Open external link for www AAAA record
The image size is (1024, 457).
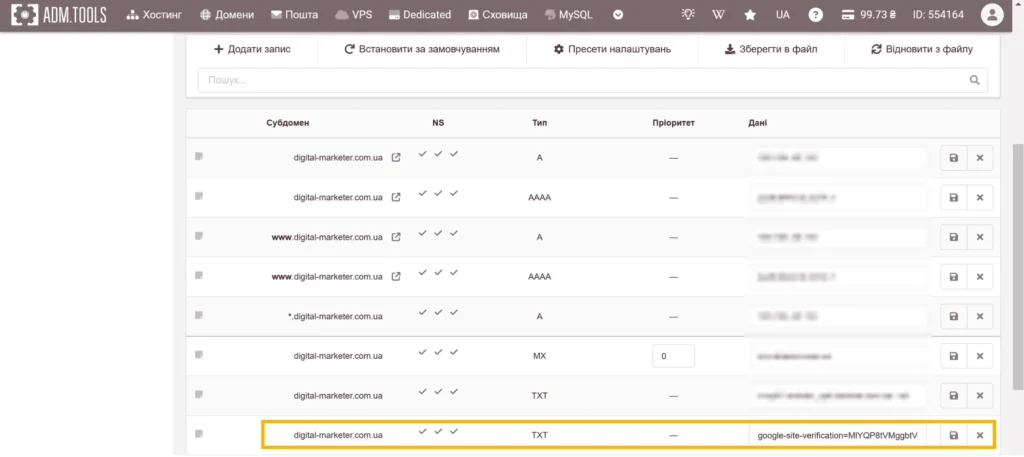tap(396, 276)
